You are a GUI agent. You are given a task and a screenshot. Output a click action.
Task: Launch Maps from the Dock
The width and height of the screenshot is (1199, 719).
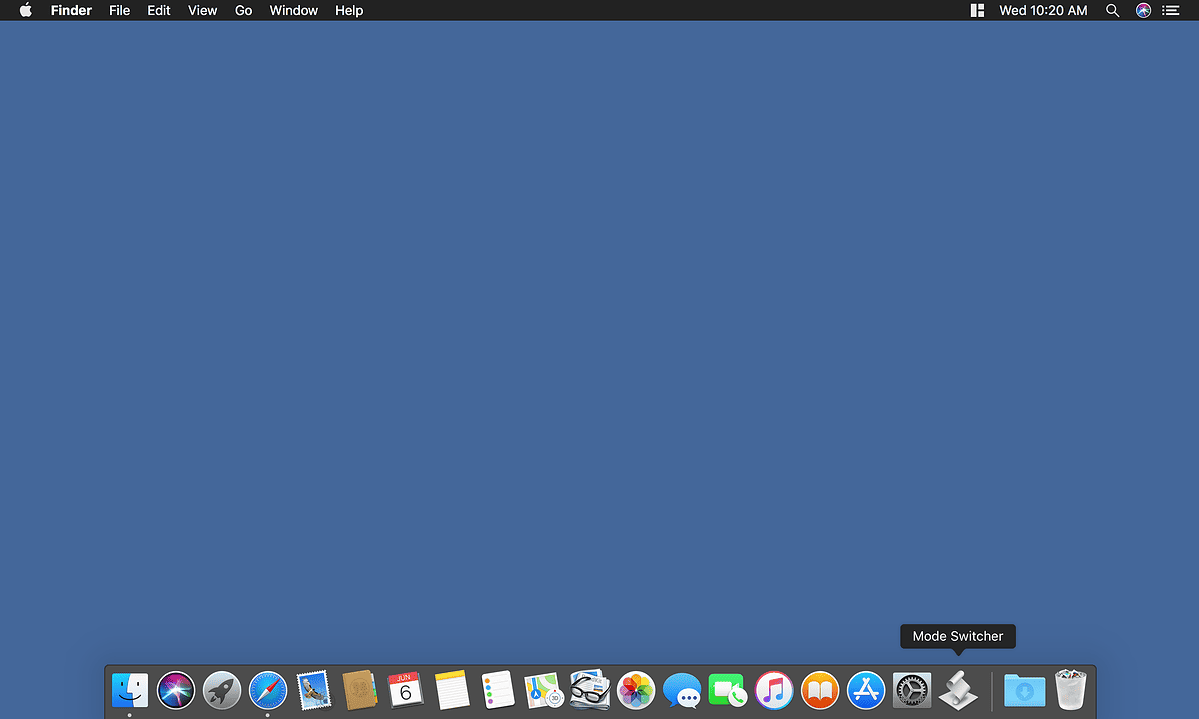click(x=543, y=690)
